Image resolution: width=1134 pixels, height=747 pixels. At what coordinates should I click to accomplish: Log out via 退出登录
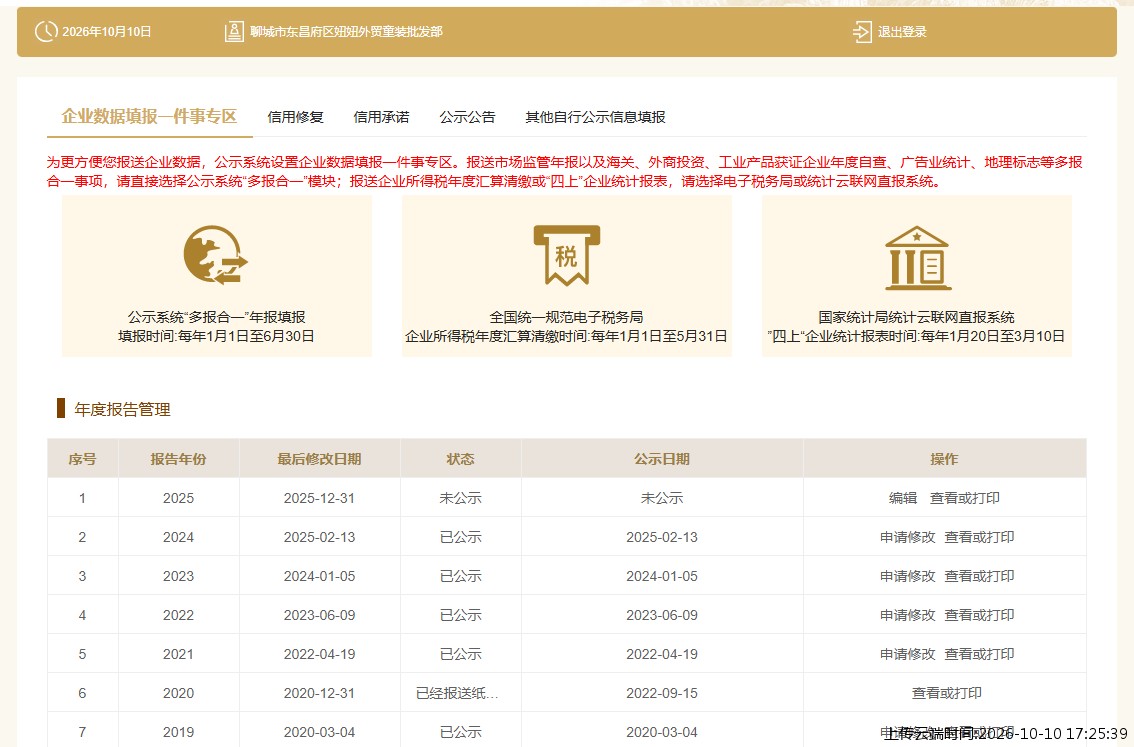tap(902, 32)
